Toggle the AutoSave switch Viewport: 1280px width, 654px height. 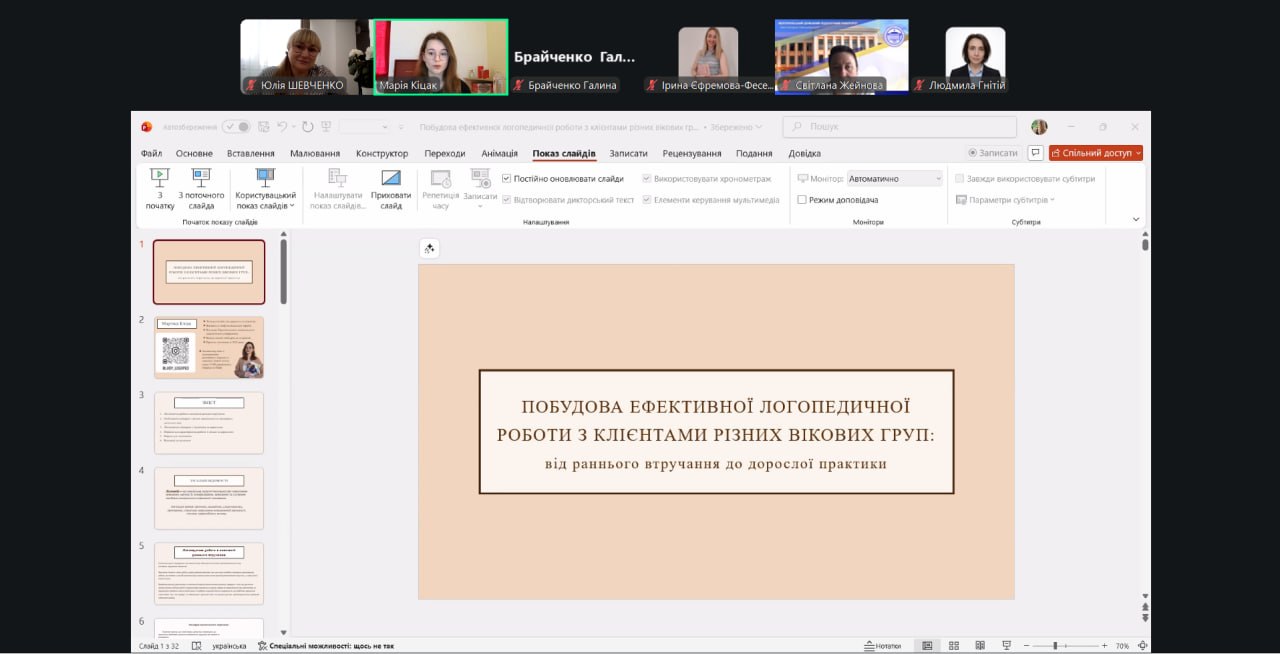pyautogui.click(x=237, y=127)
